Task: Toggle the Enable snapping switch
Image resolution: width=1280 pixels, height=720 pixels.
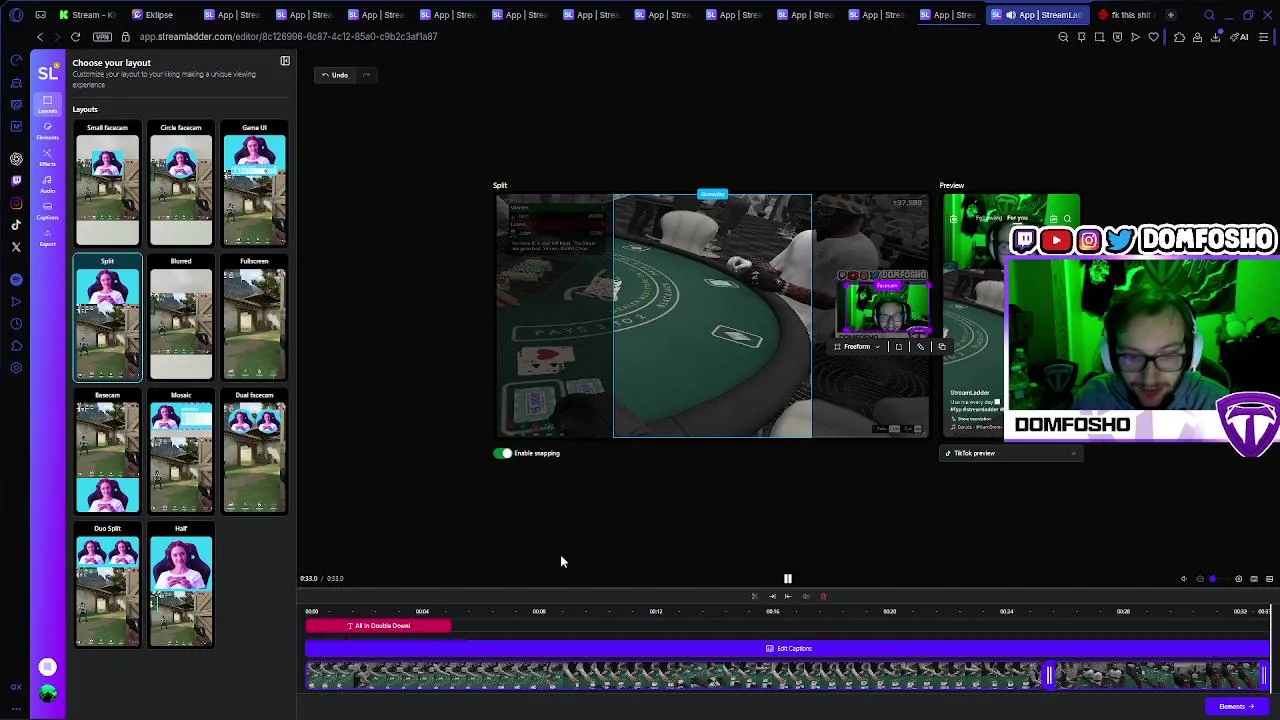Action: [x=503, y=453]
